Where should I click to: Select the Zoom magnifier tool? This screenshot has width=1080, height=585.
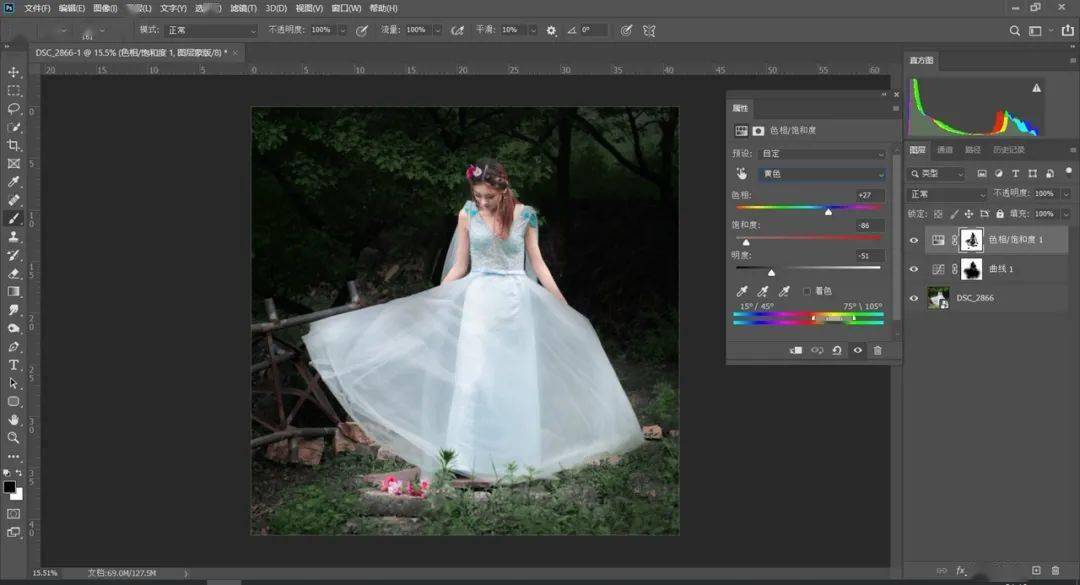pos(14,438)
